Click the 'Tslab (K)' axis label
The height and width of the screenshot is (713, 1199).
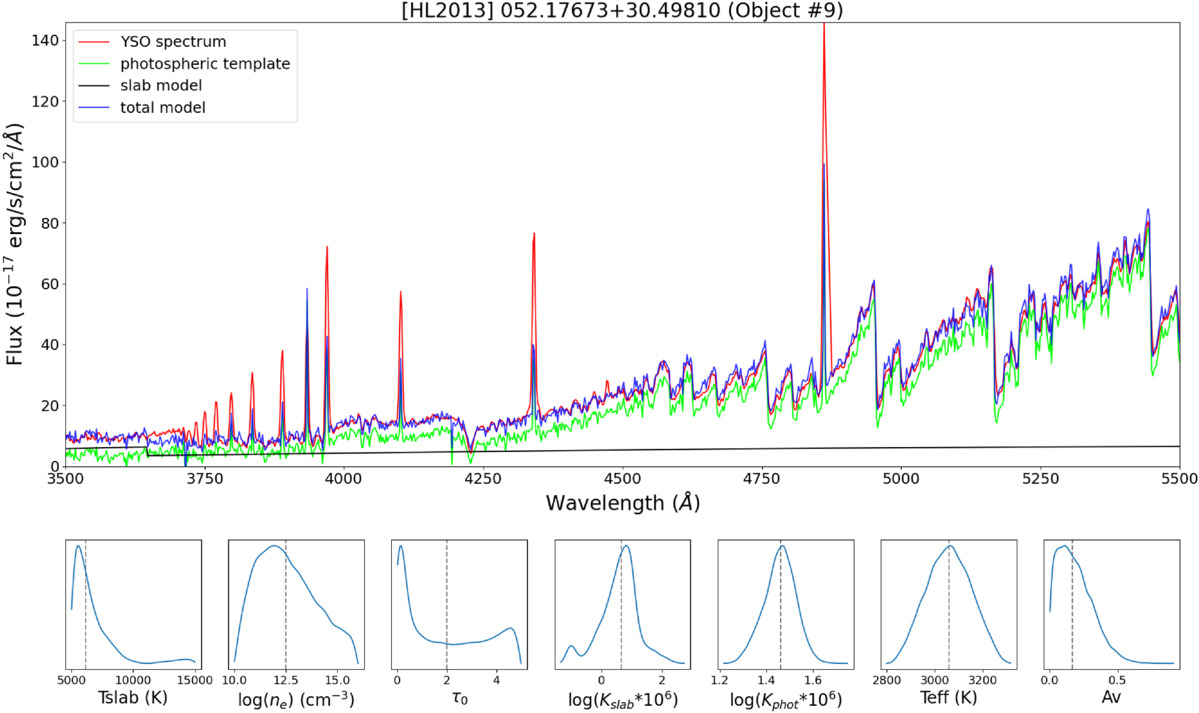coord(133,698)
